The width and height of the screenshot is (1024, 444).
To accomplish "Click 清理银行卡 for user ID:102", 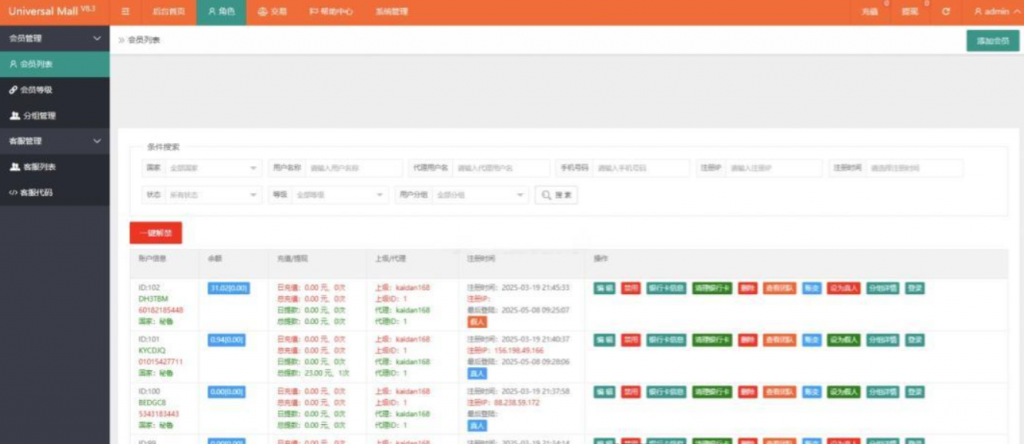I will 712,288.
